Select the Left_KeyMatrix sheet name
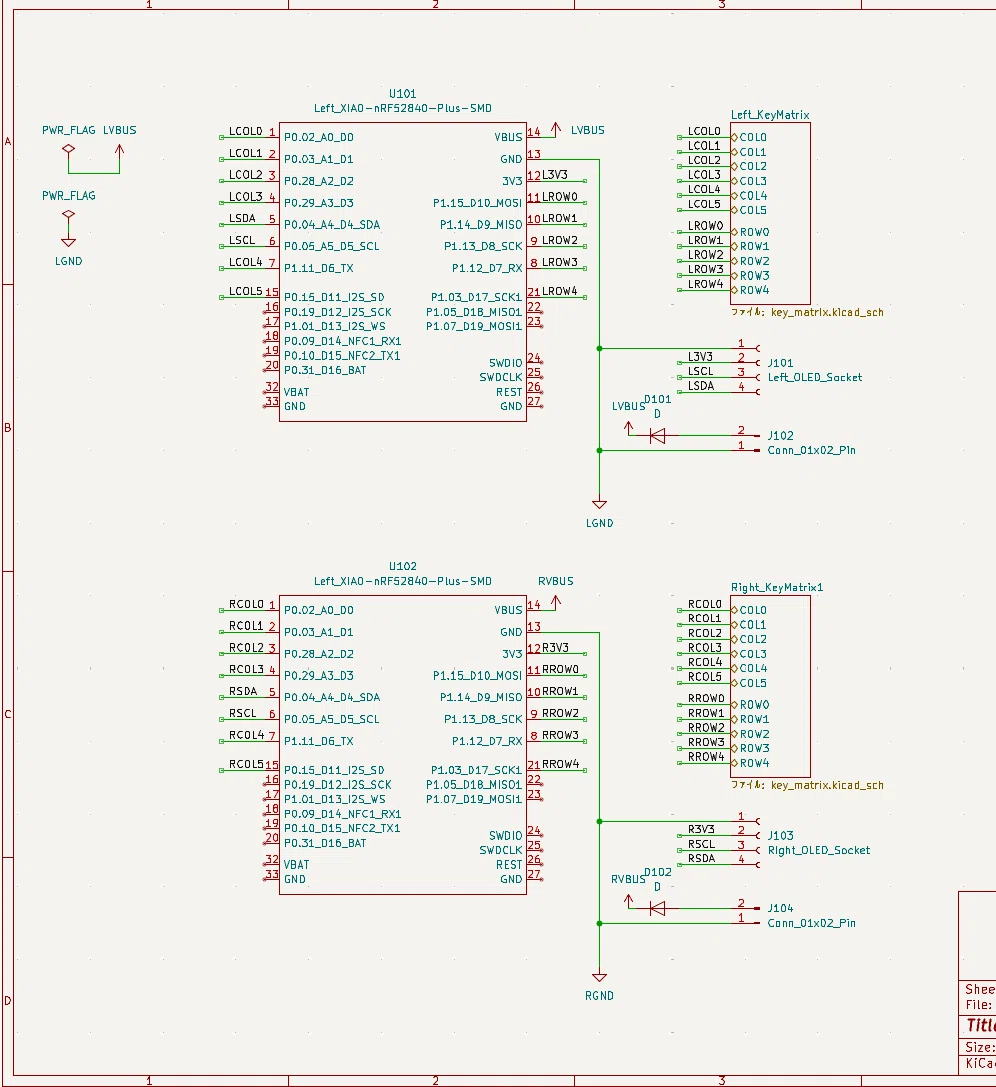Screen dimensions: 996x1087 point(770,115)
